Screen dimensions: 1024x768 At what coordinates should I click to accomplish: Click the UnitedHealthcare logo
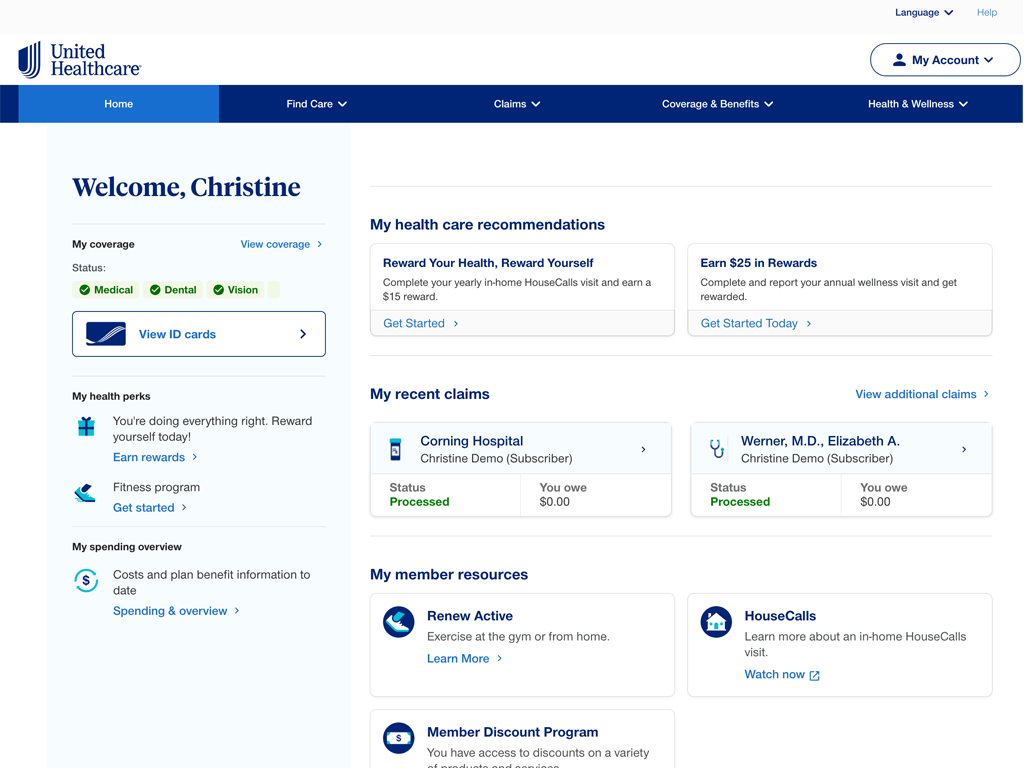coord(80,60)
